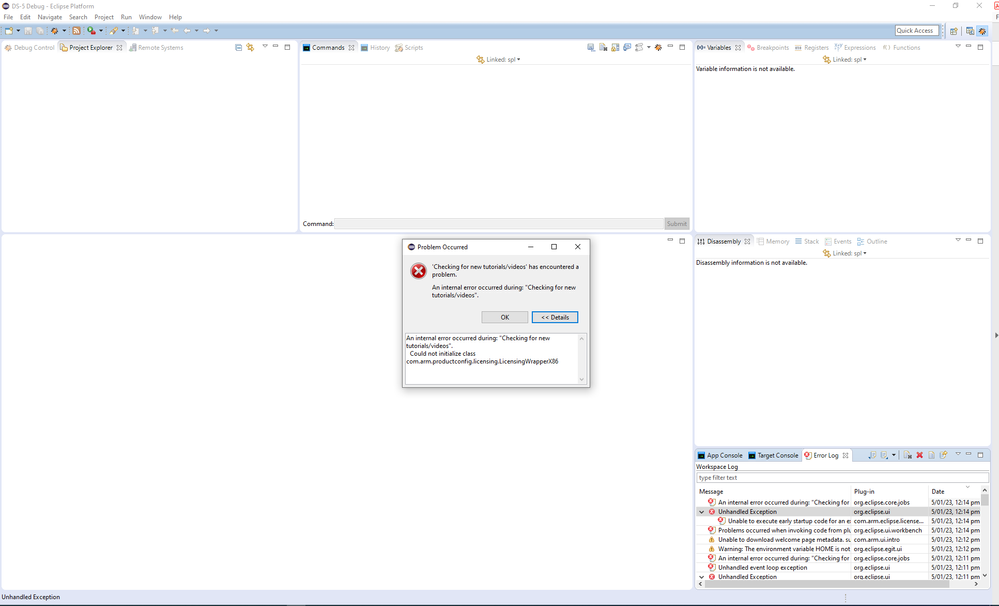999x606 pixels.
Task: Click the Error Log vertical scrollbar thumb
Action: tap(984, 499)
